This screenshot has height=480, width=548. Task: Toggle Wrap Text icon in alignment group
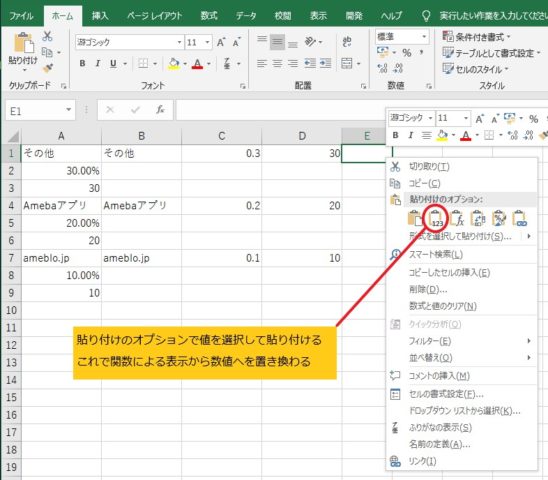347,42
